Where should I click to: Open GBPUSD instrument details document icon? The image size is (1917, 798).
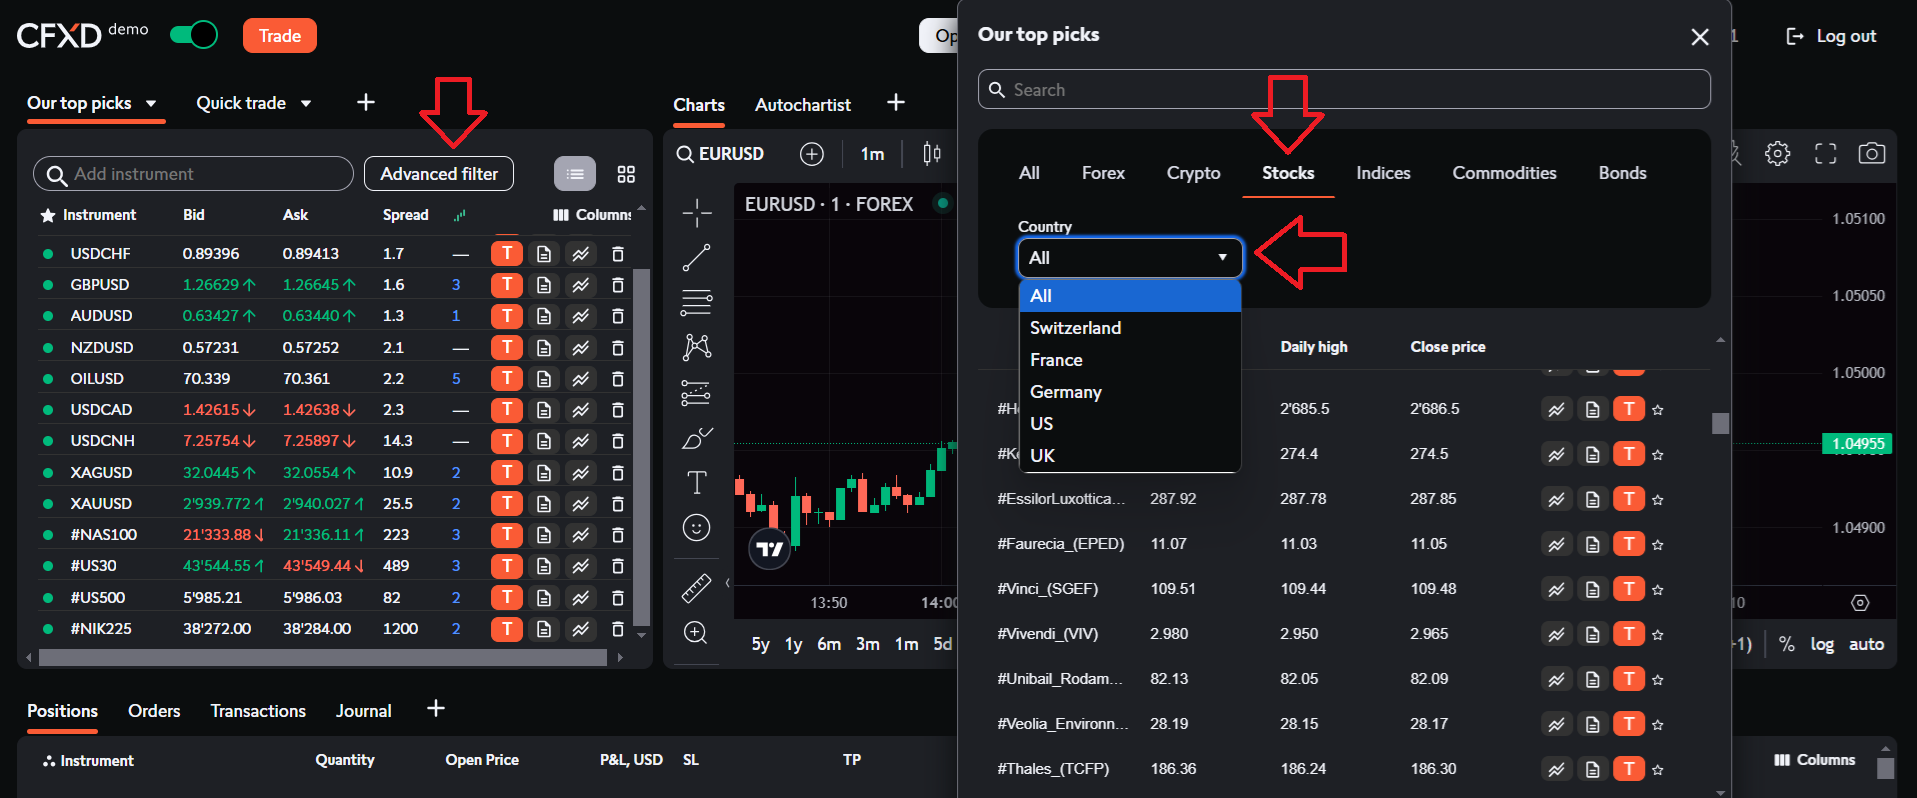[544, 285]
